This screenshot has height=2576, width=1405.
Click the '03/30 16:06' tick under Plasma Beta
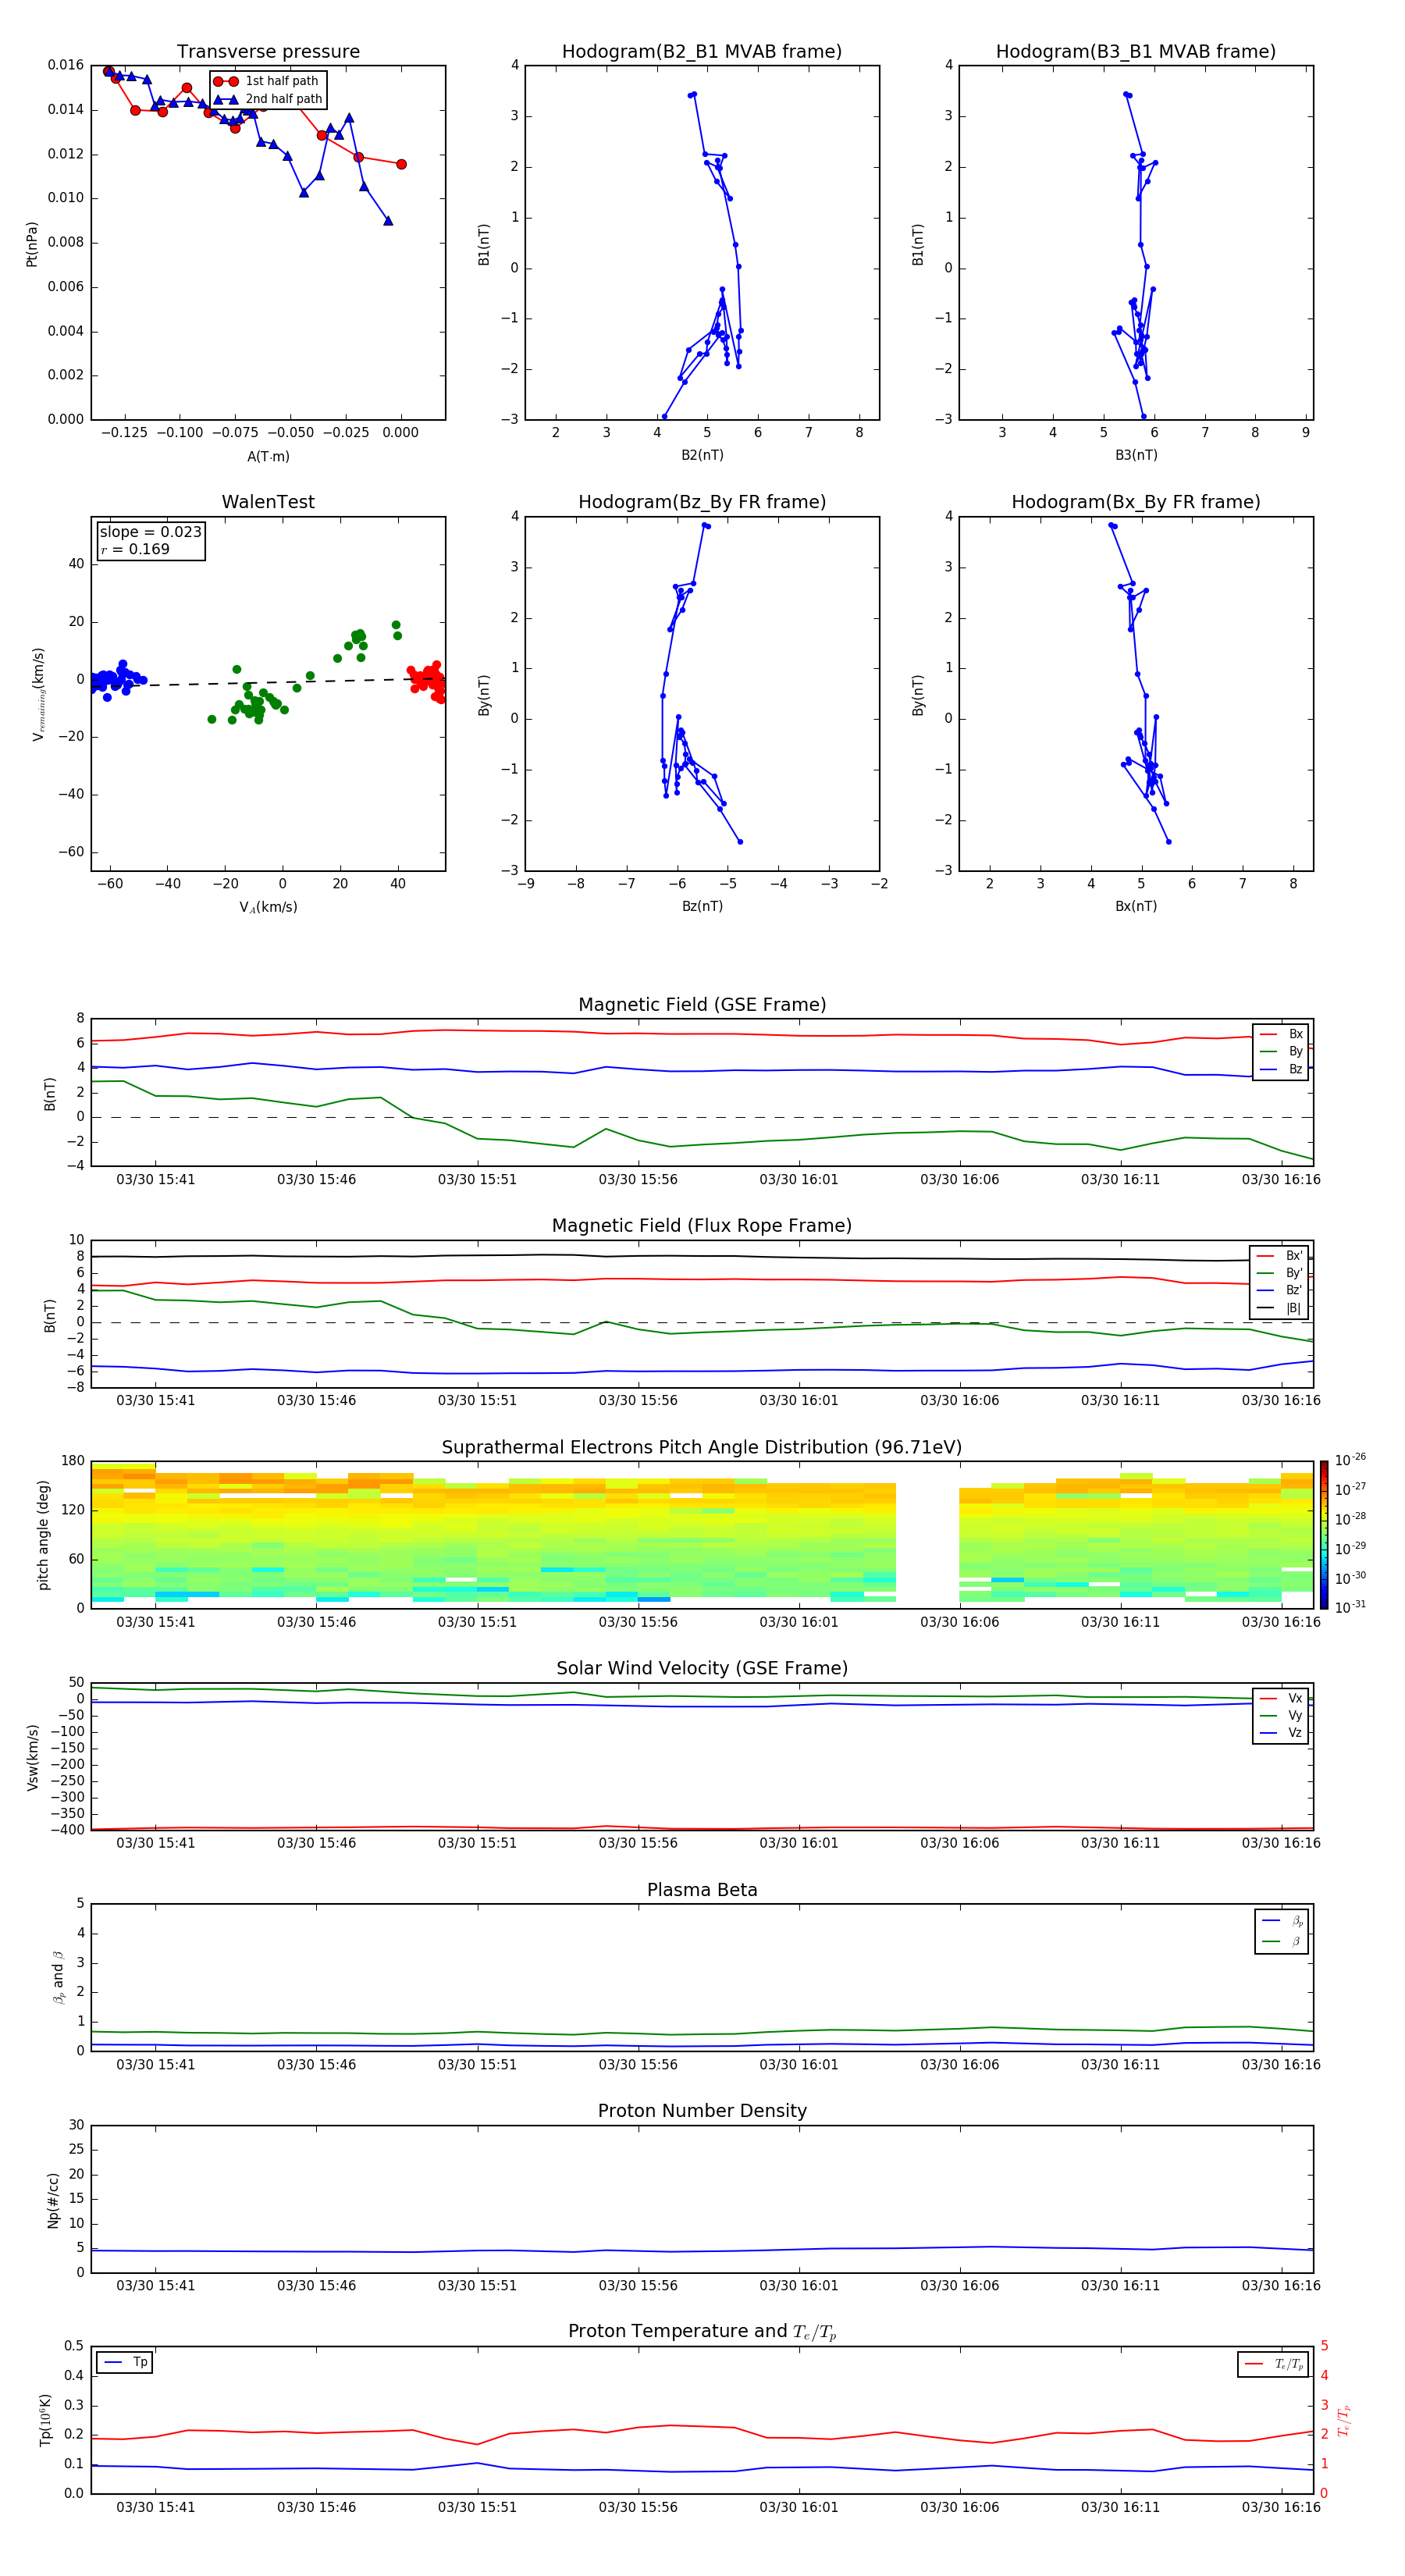point(959,2064)
